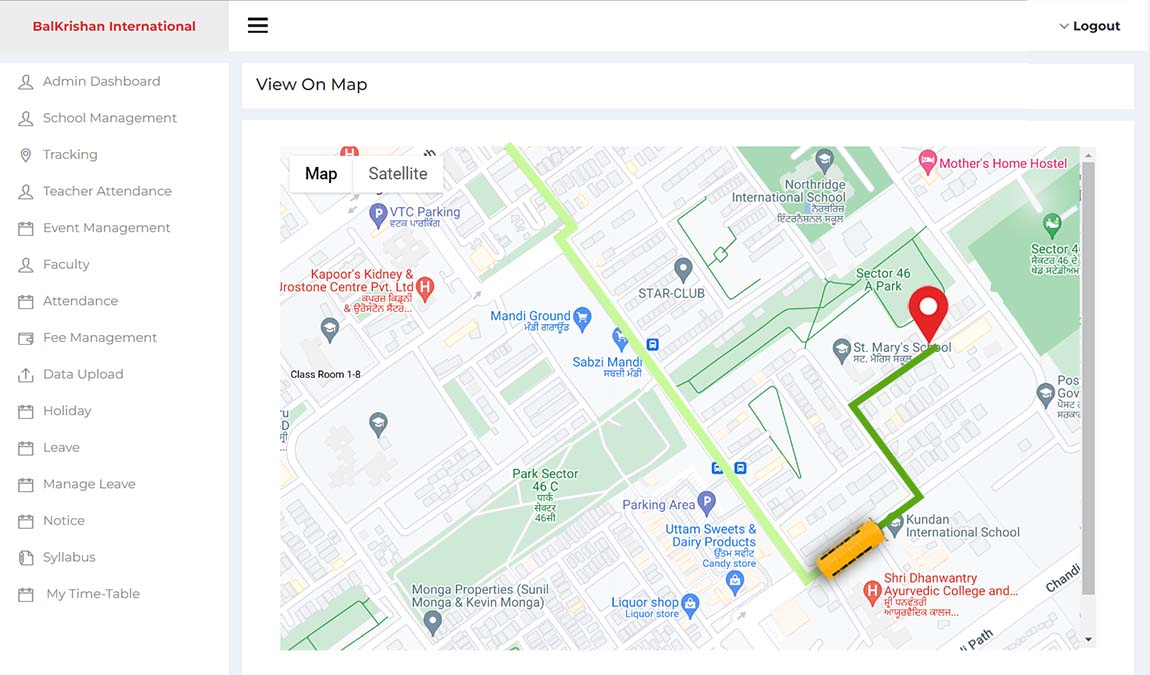Screen dimensions: 1150x675
Task: Expand the chevron next to Logout
Action: pyautogui.click(x=1063, y=26)
